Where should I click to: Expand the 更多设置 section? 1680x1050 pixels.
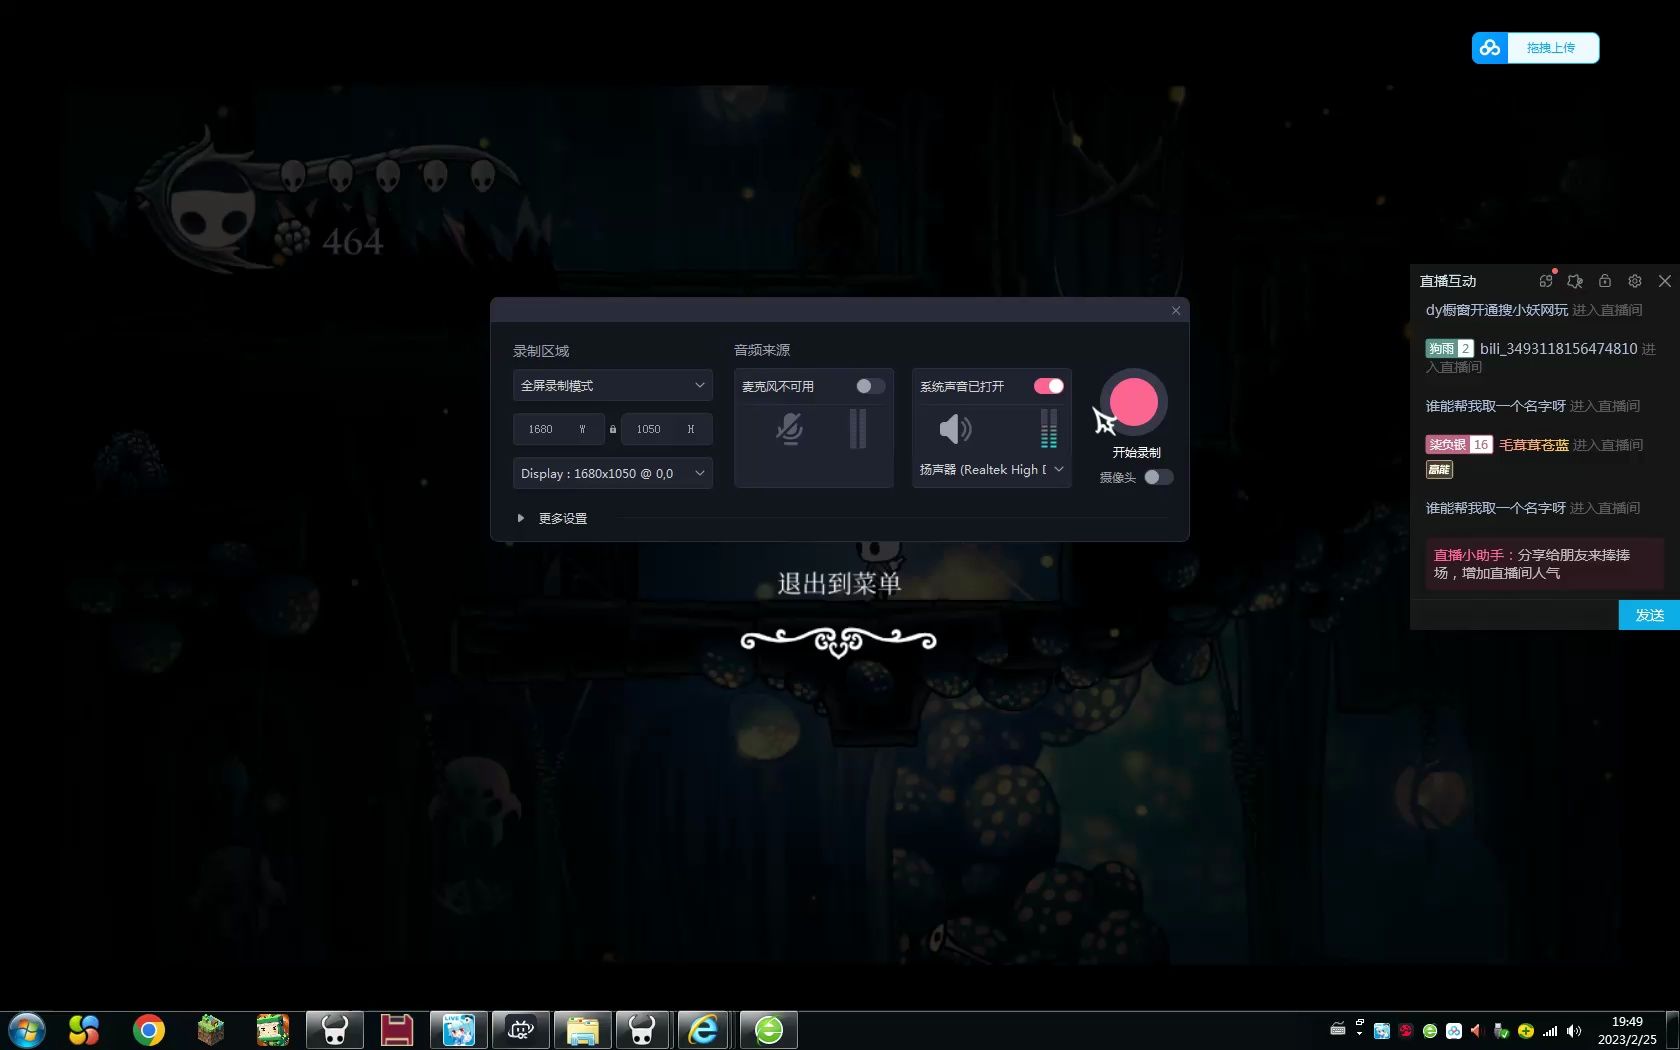tap(552, 518)
